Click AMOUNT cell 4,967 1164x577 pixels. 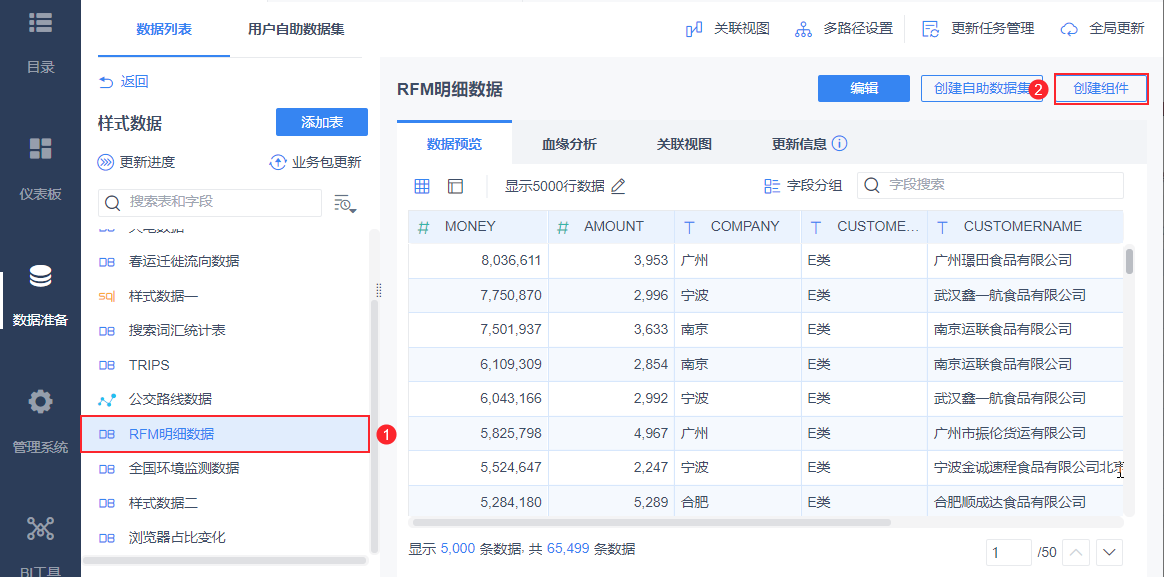(612, 434)
